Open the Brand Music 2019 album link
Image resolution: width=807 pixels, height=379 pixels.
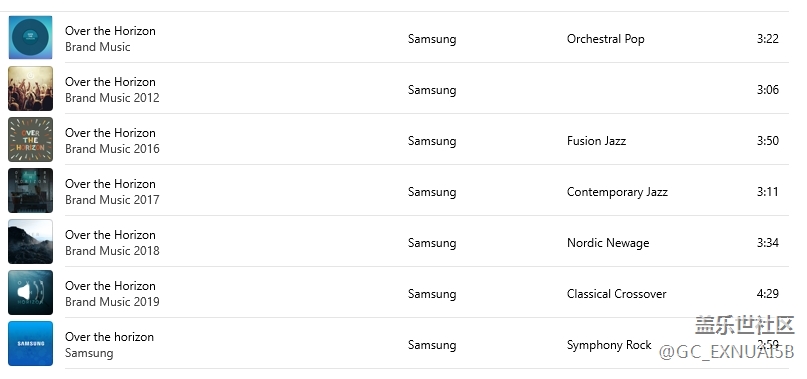[x=112, y=302]
